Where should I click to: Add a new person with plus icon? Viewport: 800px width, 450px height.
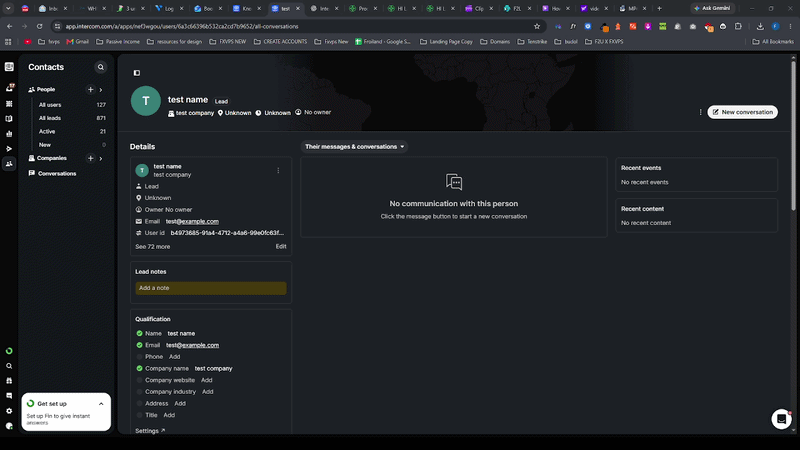[90, 89]
